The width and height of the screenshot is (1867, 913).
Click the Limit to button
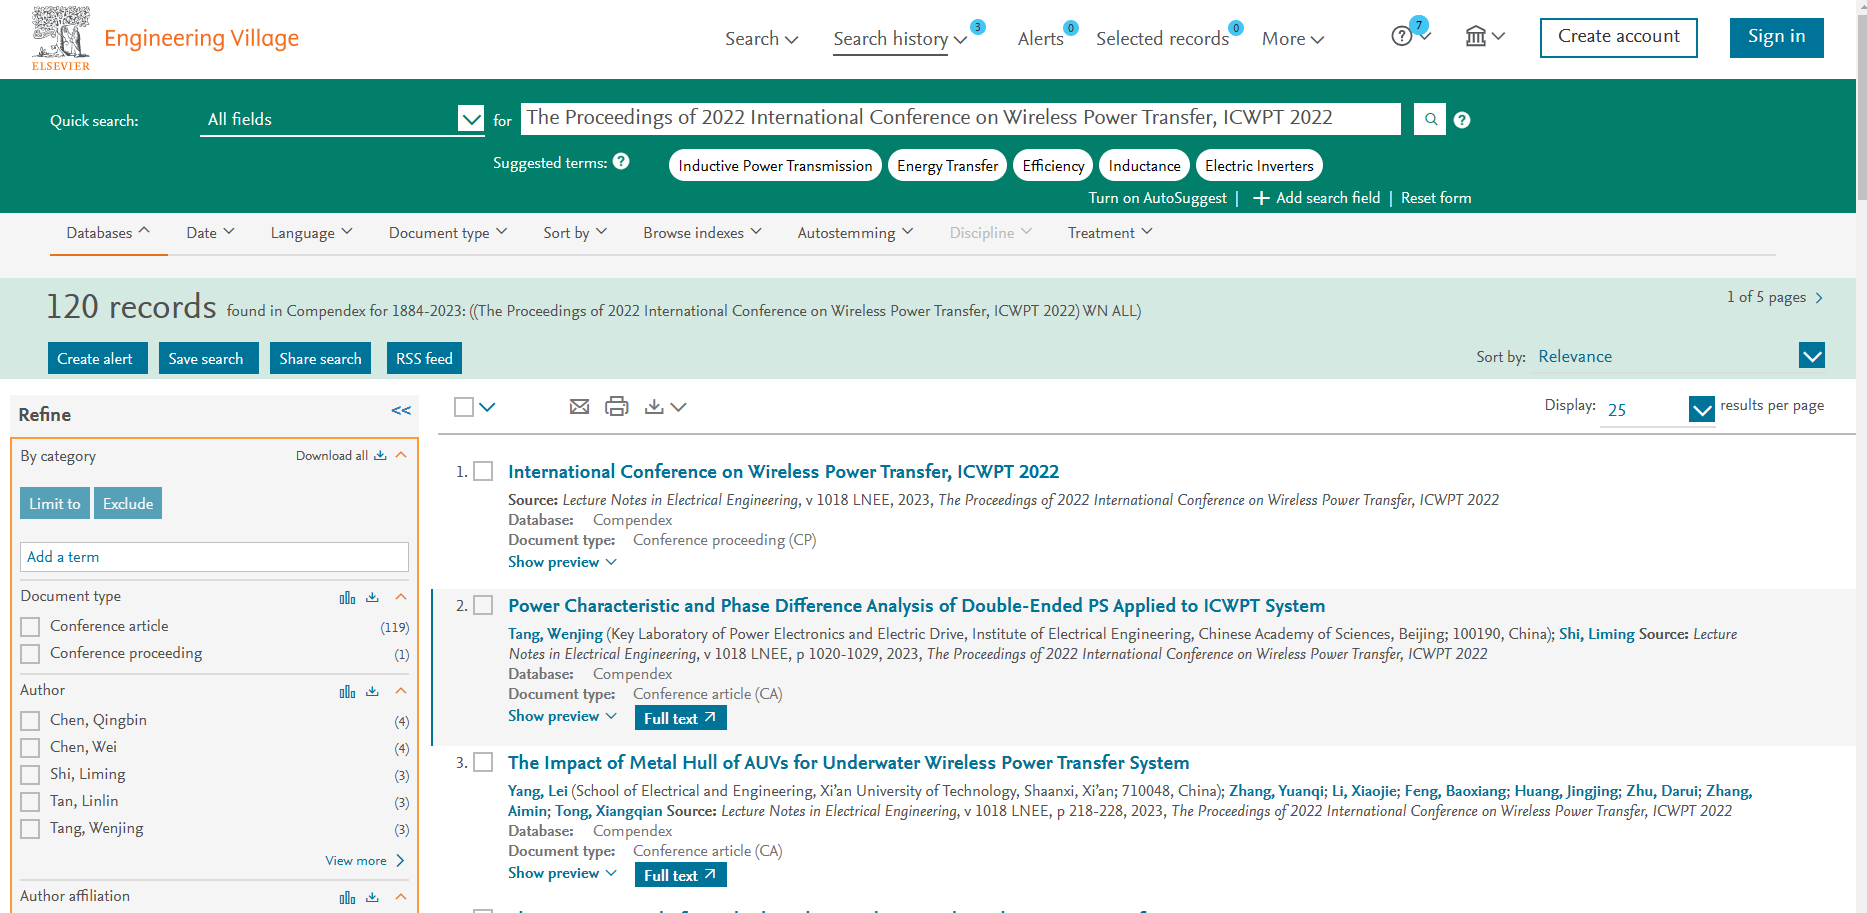coord(55,503)
